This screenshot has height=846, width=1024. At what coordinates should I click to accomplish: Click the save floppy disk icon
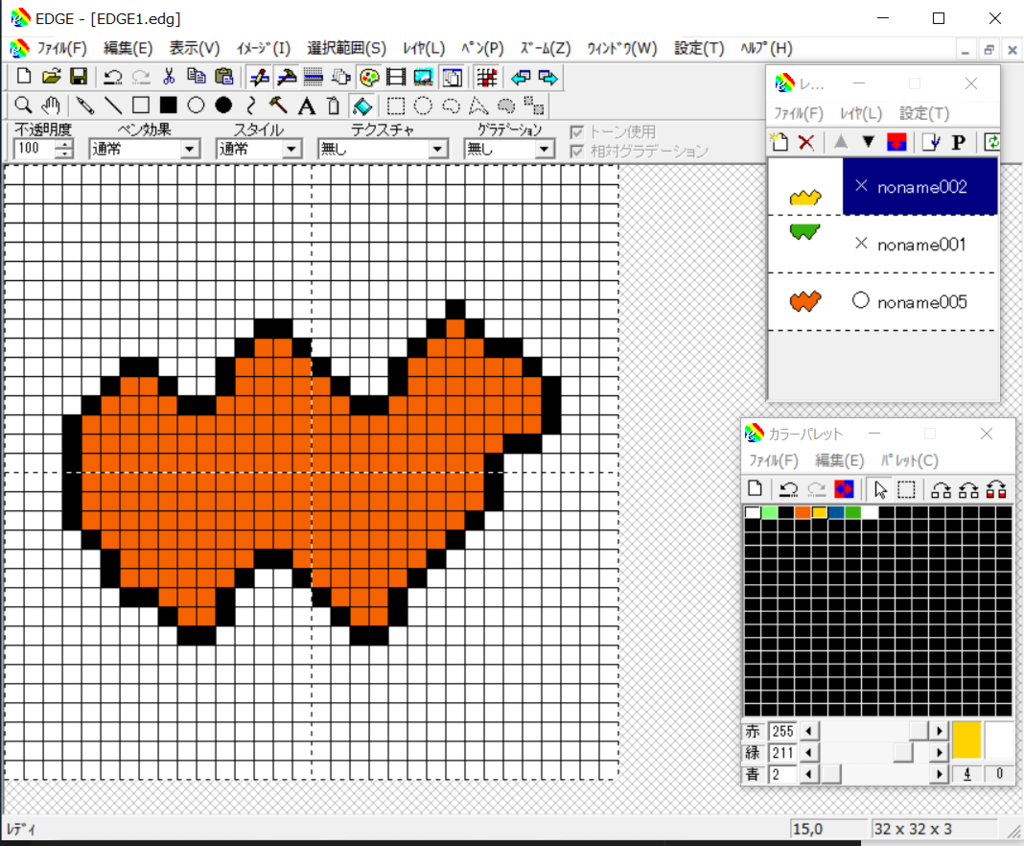pos(78,77)
